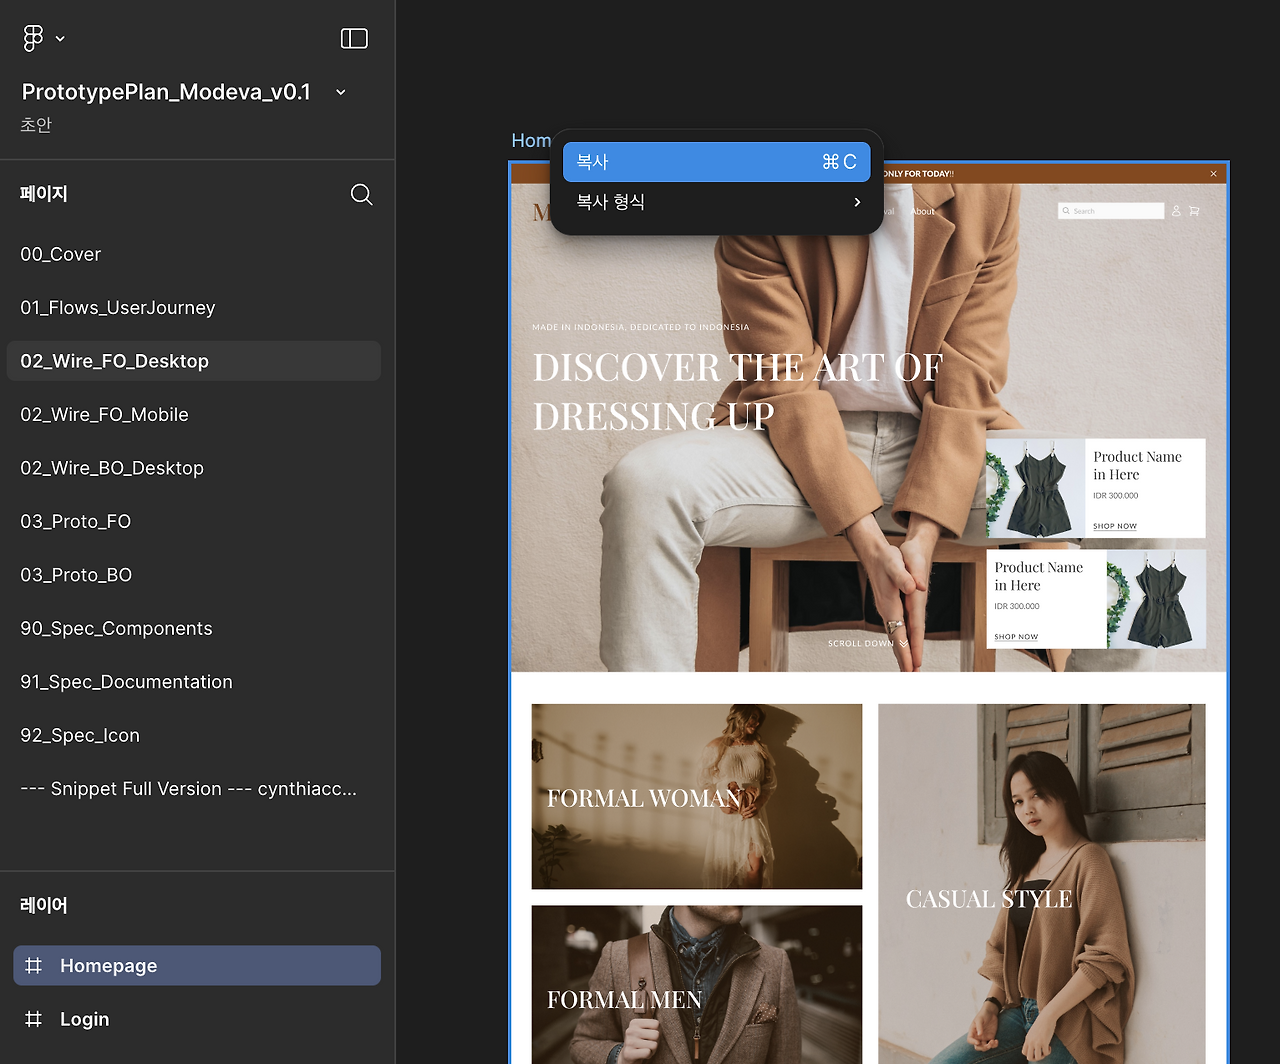Click the ONLY FOR TODAY banner text
The image size is (1280, 1064).
click(917, 174)
